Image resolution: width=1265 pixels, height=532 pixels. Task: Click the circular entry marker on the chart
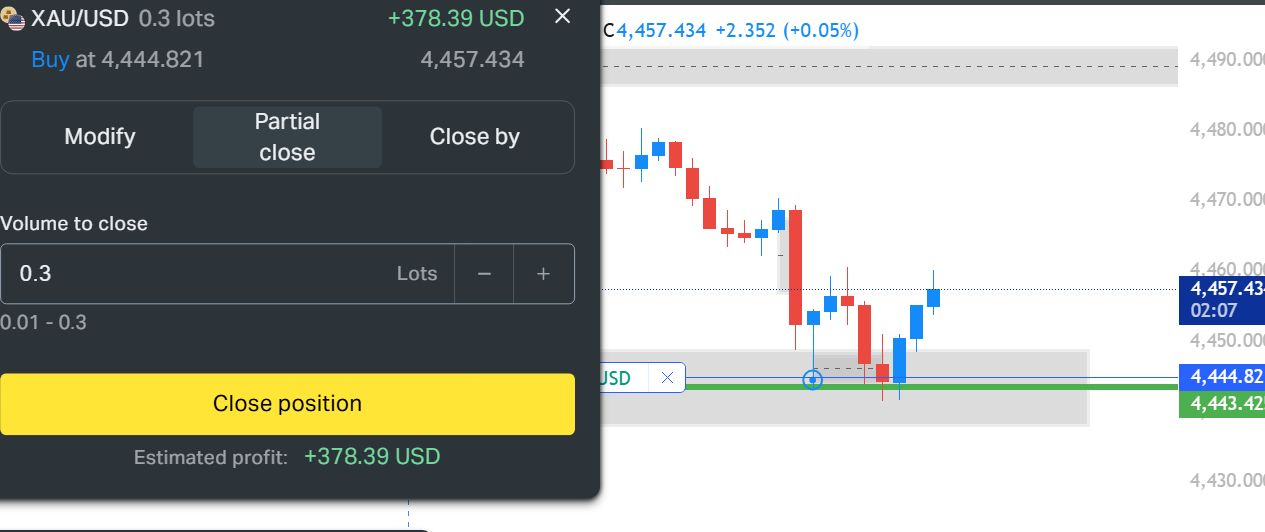click(x=813, y=380)
